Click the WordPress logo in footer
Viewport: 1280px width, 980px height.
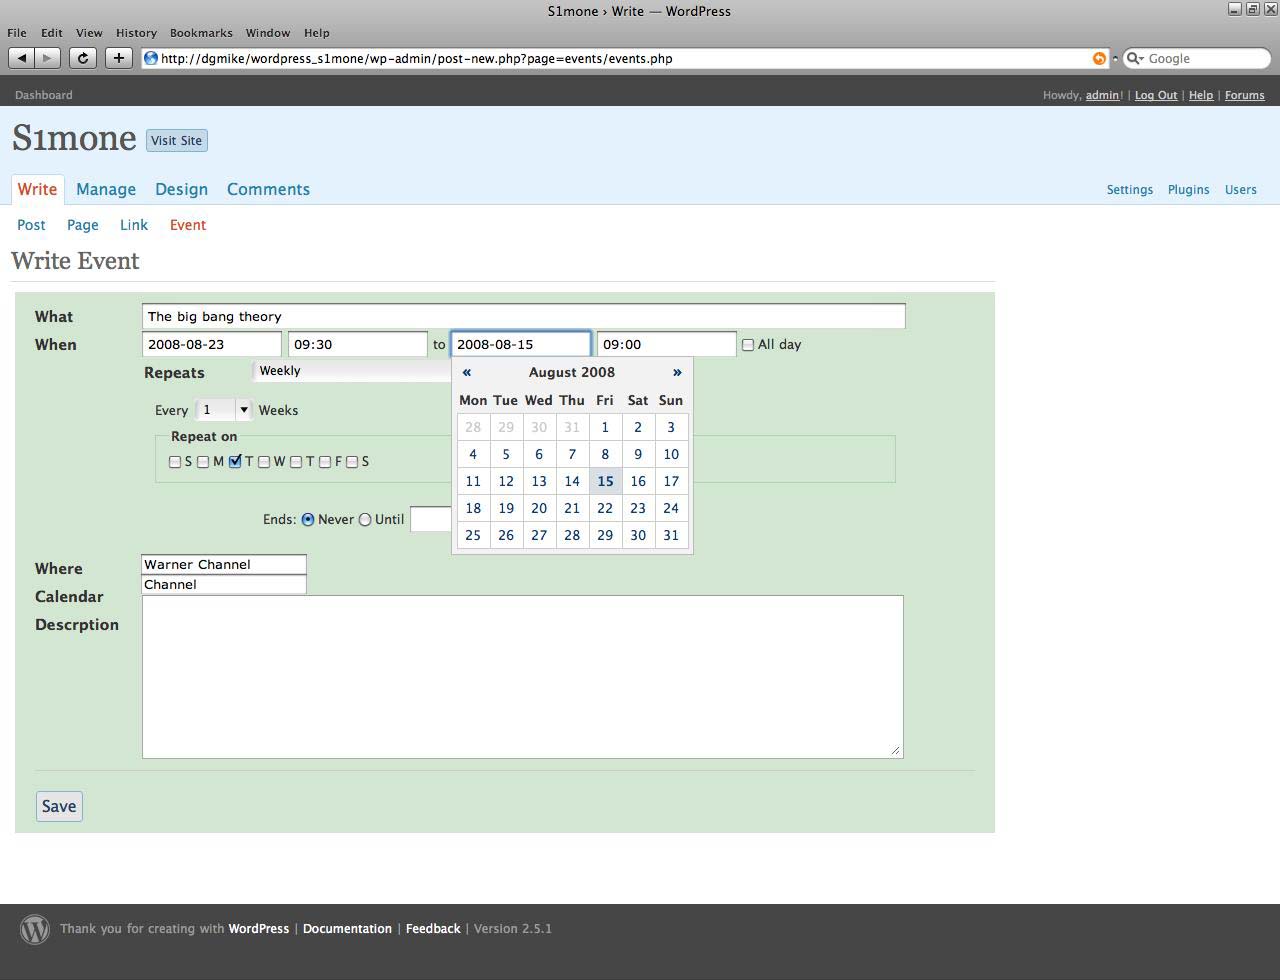pos(35,929)
